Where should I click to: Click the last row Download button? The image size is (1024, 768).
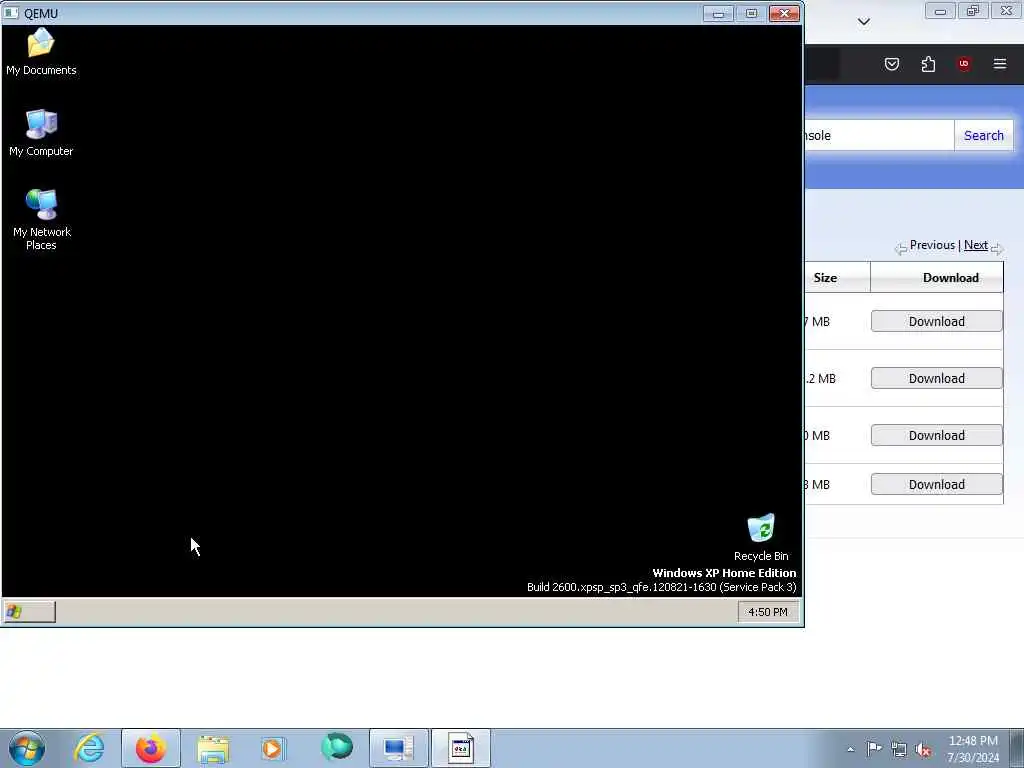pos(936,485)
